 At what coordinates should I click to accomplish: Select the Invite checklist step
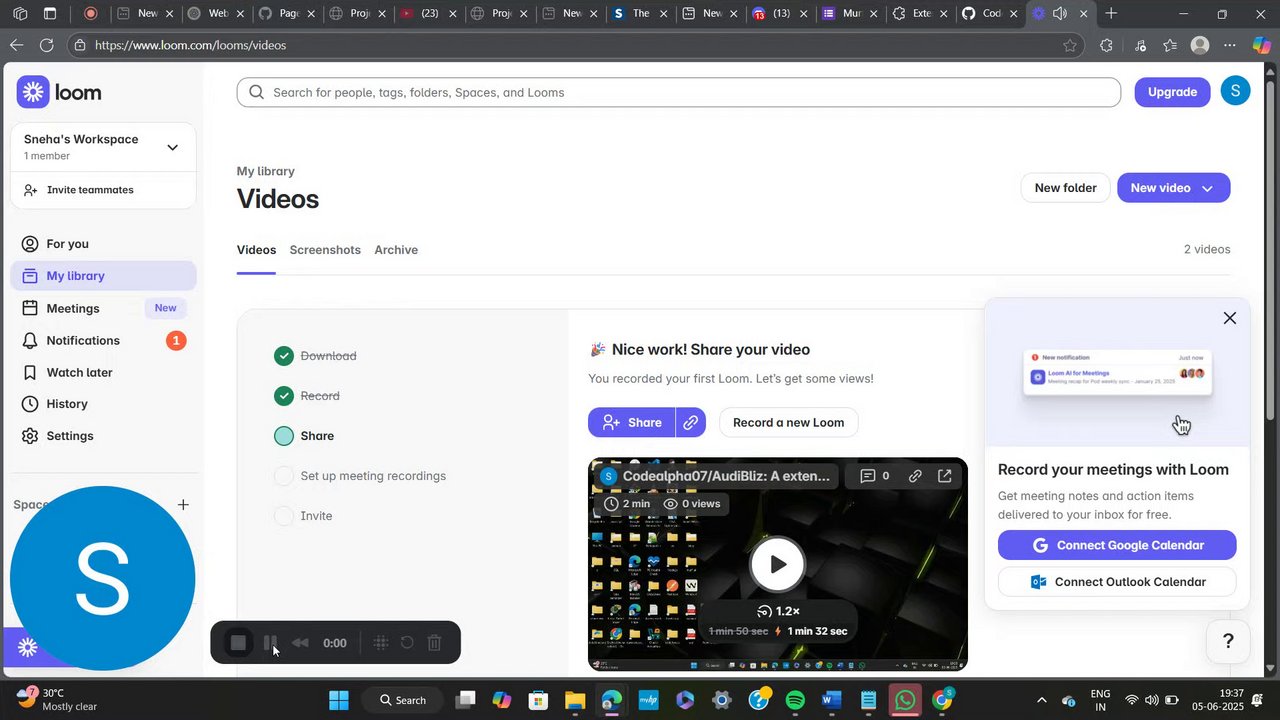[303, 516]
